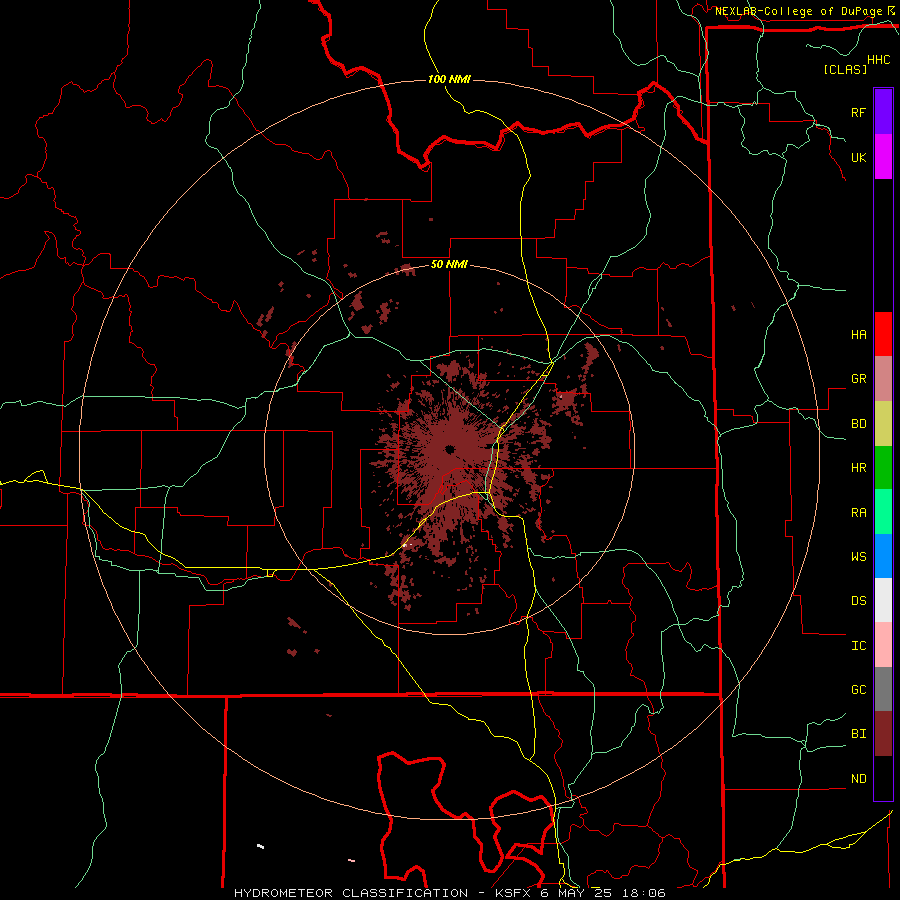Click the UK magenta legend color swatch
The image size is (900, 900).
(883, 156)
